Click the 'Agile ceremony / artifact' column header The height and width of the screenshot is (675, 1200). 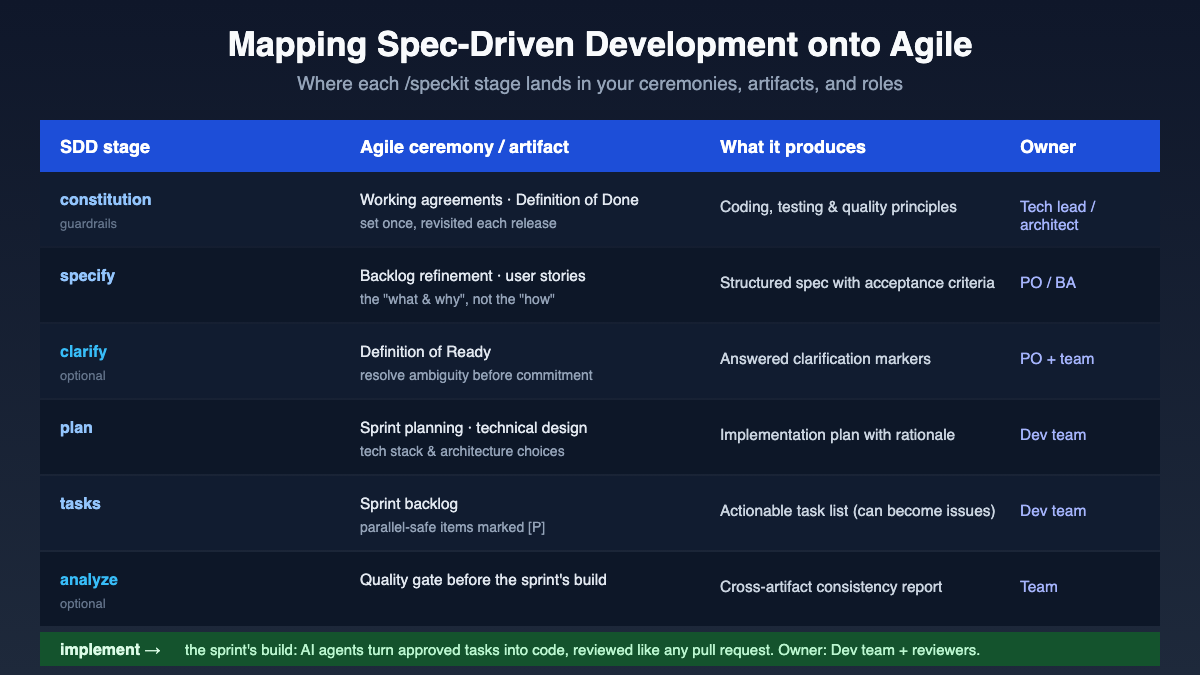(464, 147)
